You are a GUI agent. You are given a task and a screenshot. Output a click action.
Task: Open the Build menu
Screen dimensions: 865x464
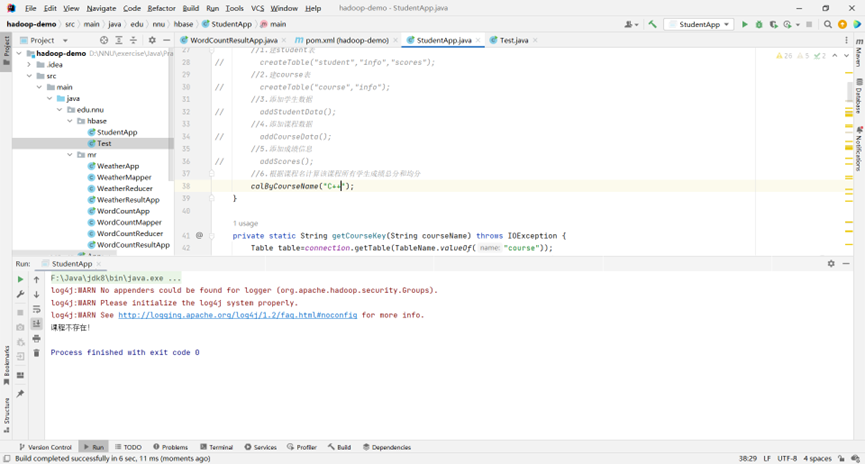pyautogui.click(x=191, y=8)
